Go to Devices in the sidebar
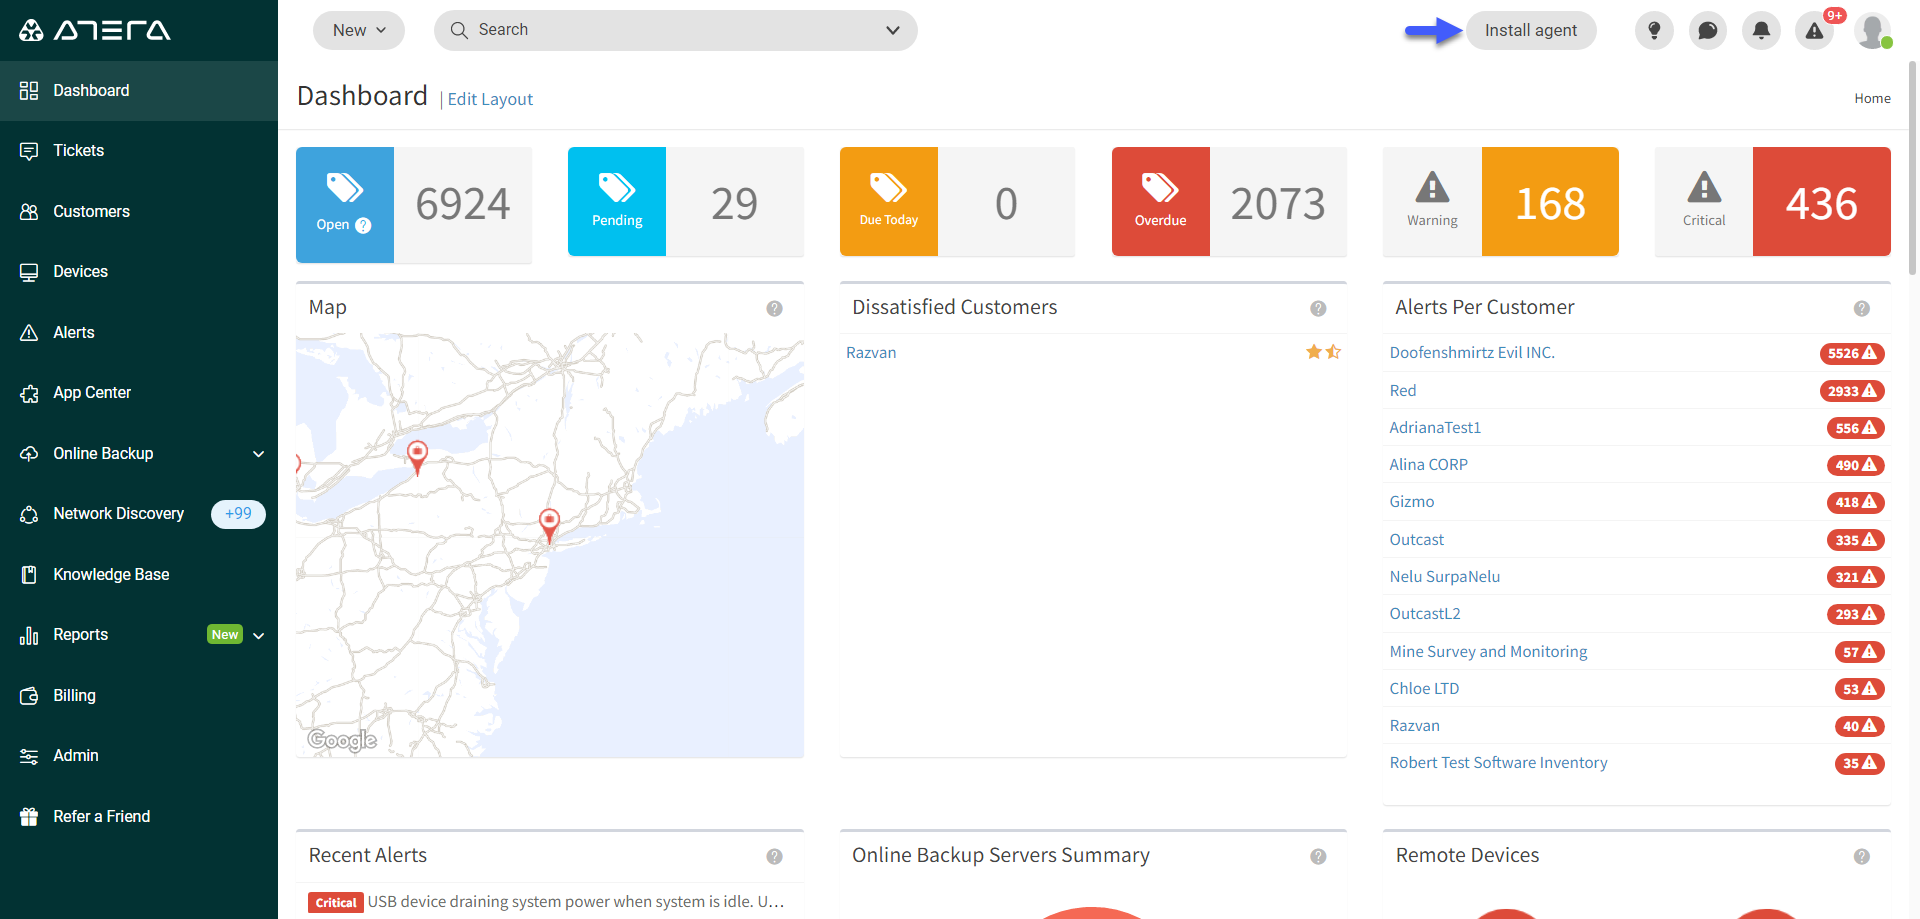 pos(80,272)
